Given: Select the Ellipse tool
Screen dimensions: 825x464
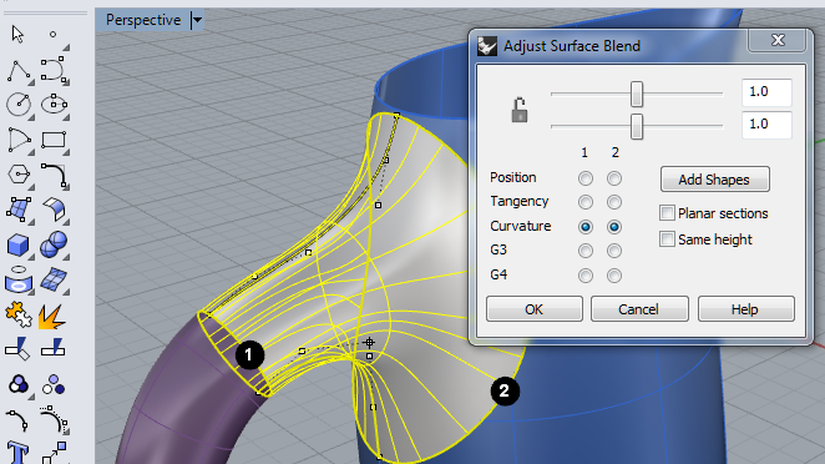Looking at the screenshot, I should point(54,104).
